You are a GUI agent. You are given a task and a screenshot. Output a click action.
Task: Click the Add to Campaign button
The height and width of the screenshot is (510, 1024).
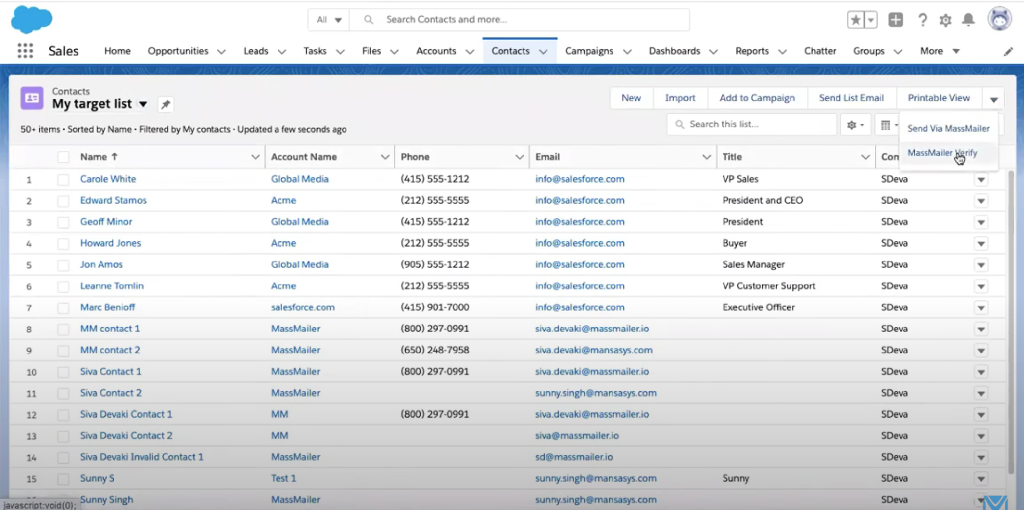pos(757,98)
